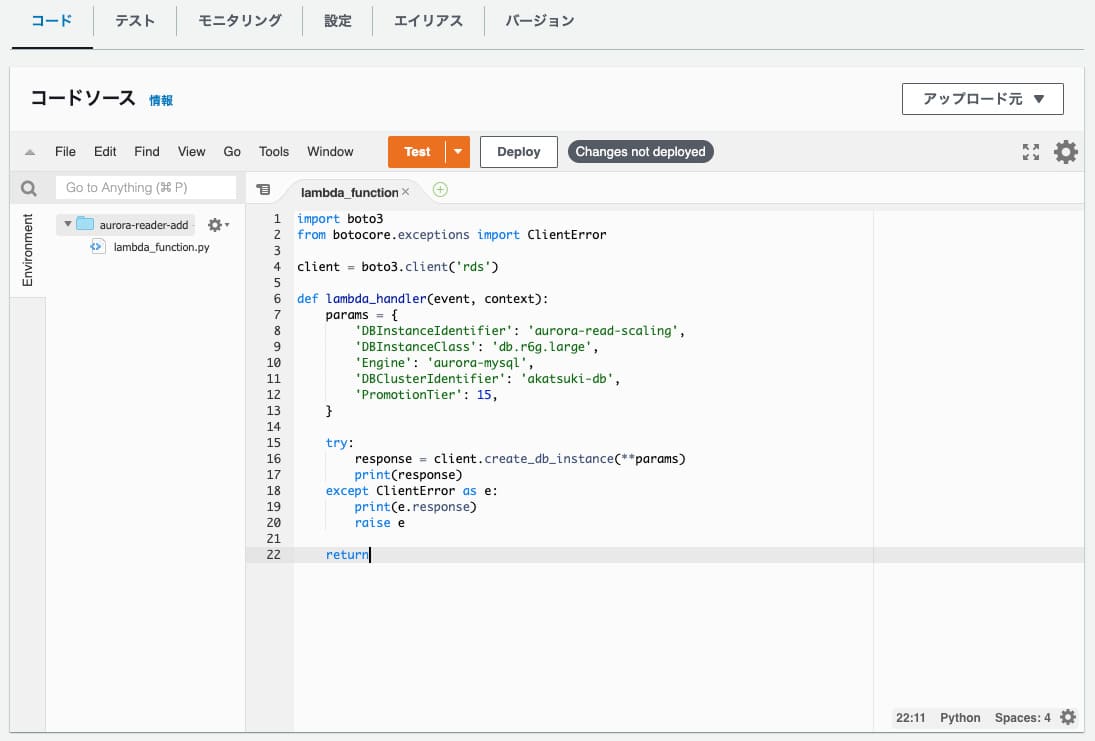Image resolution: width=1095 pixels, height=741 pixels.
Task: Open the Tools menu
Action: pos(273,152)
